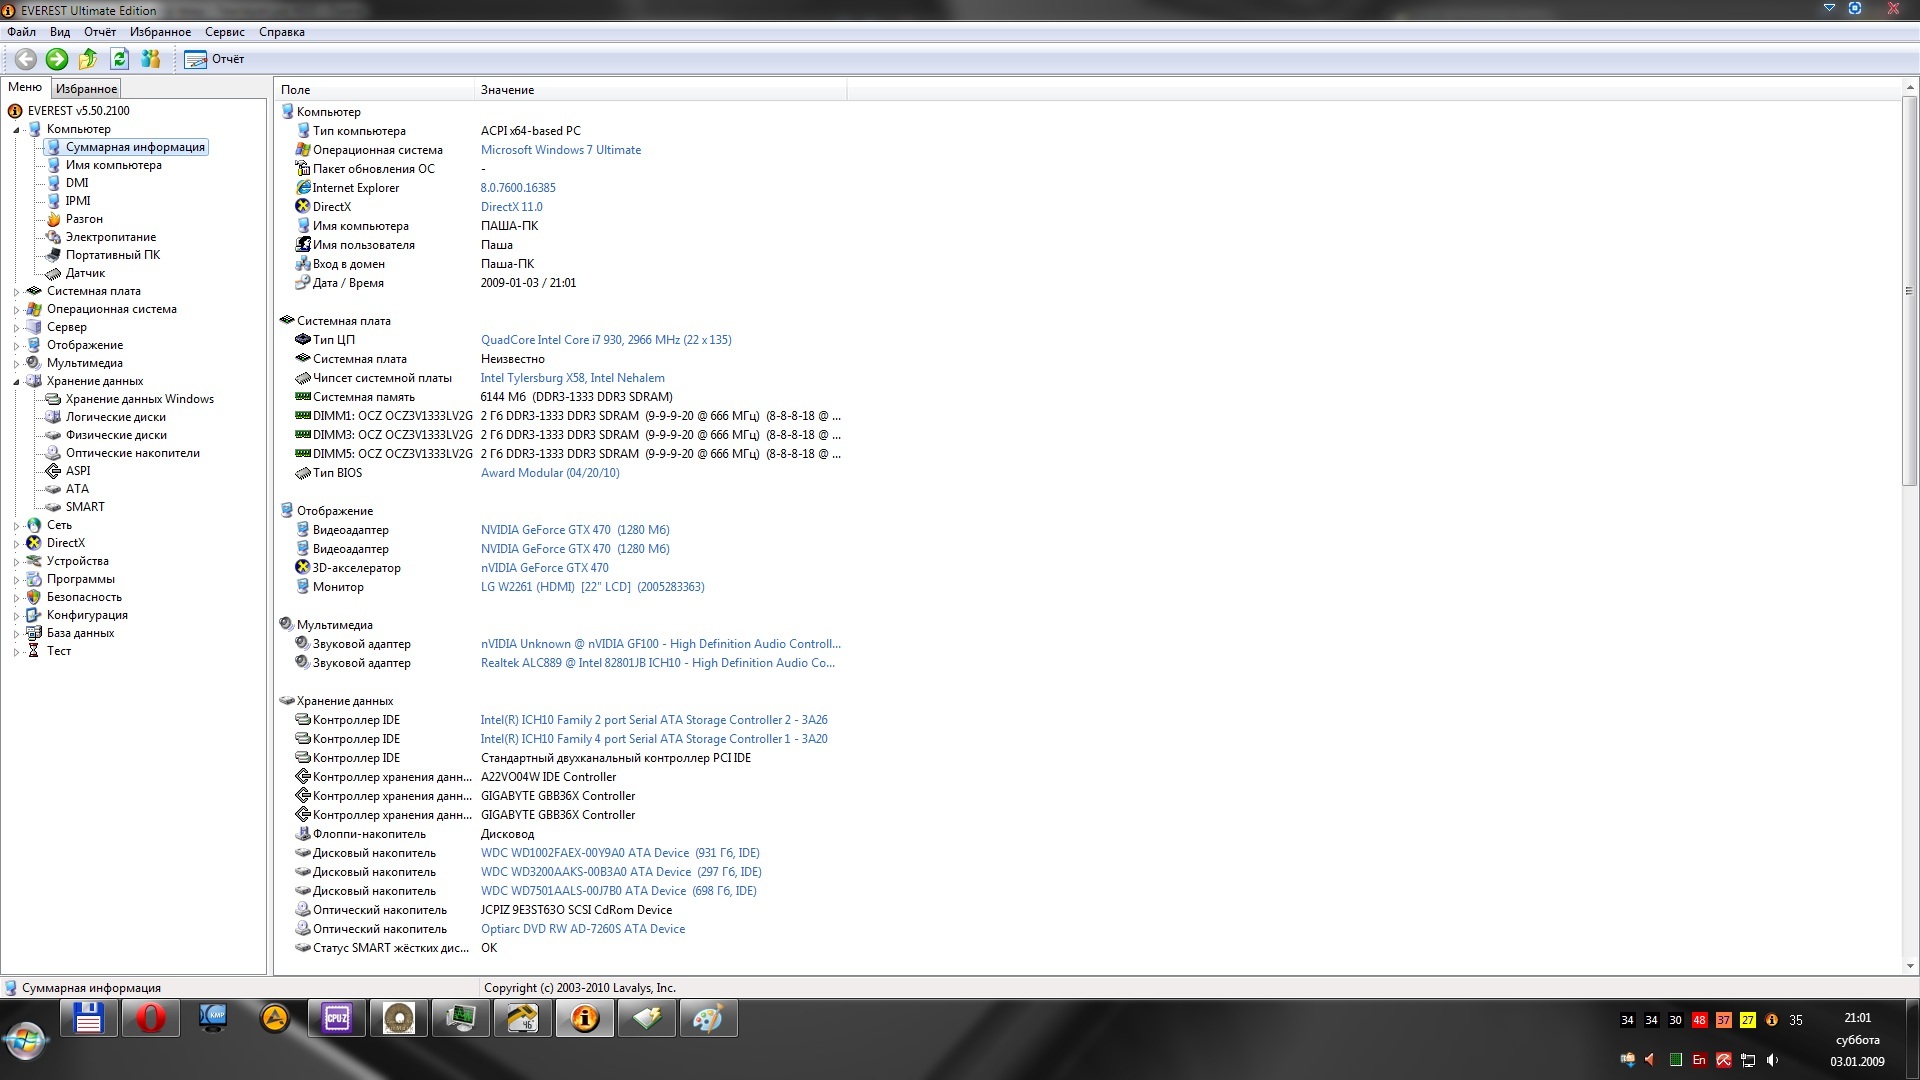Collapse the Хранение данных tree node

16,382
